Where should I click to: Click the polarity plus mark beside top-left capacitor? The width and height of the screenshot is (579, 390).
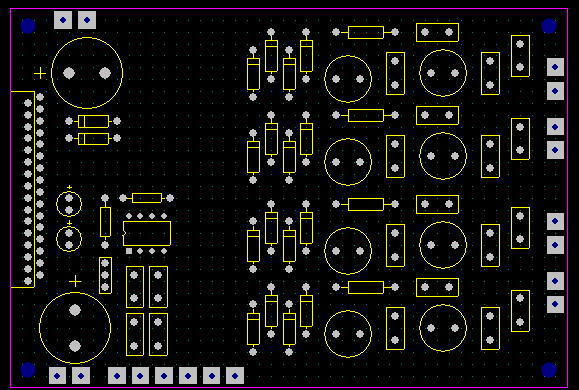[x=40, y=73]
